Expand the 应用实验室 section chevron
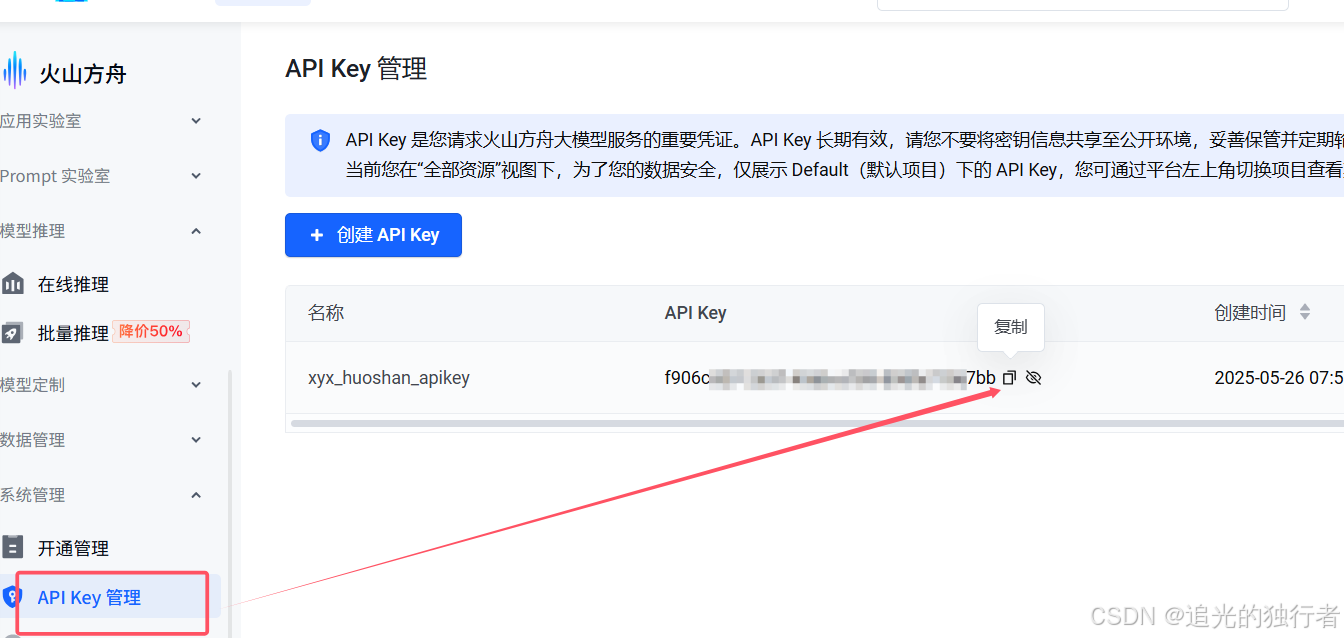1344x638 pixels. click(196, 121)
